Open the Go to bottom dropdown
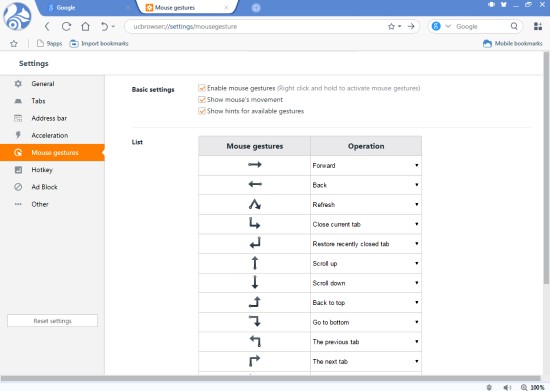550x391 pixels. [x=366, y=322]
